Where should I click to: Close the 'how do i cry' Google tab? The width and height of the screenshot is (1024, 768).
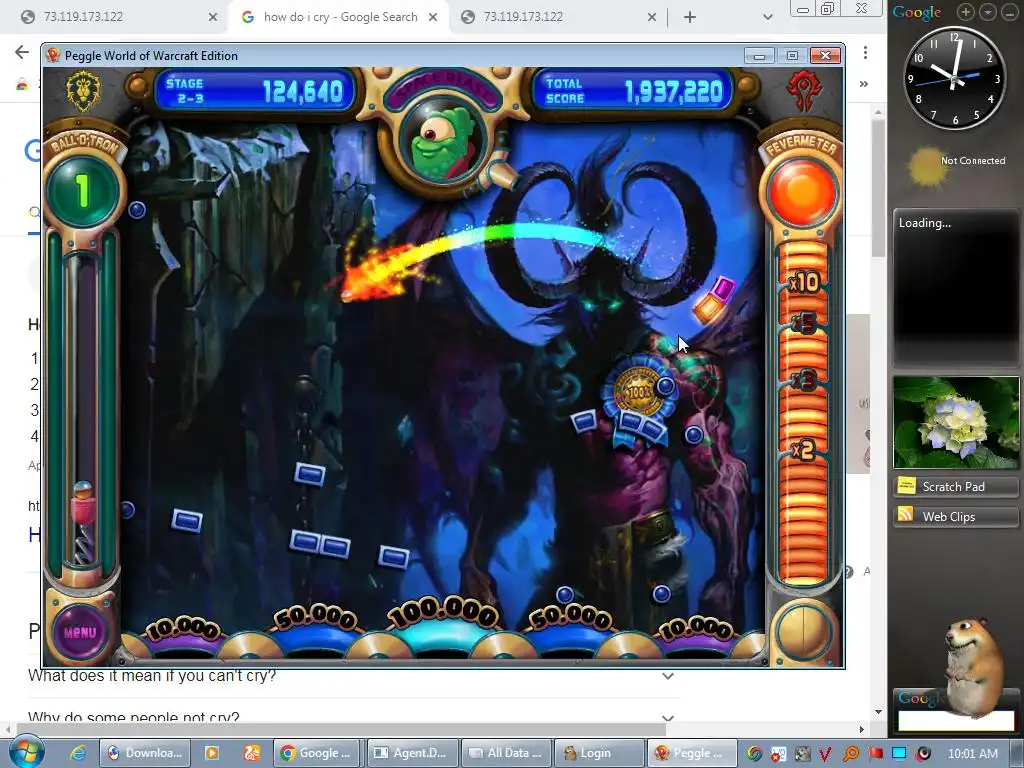pyautogui.click(x=433, y=17)
